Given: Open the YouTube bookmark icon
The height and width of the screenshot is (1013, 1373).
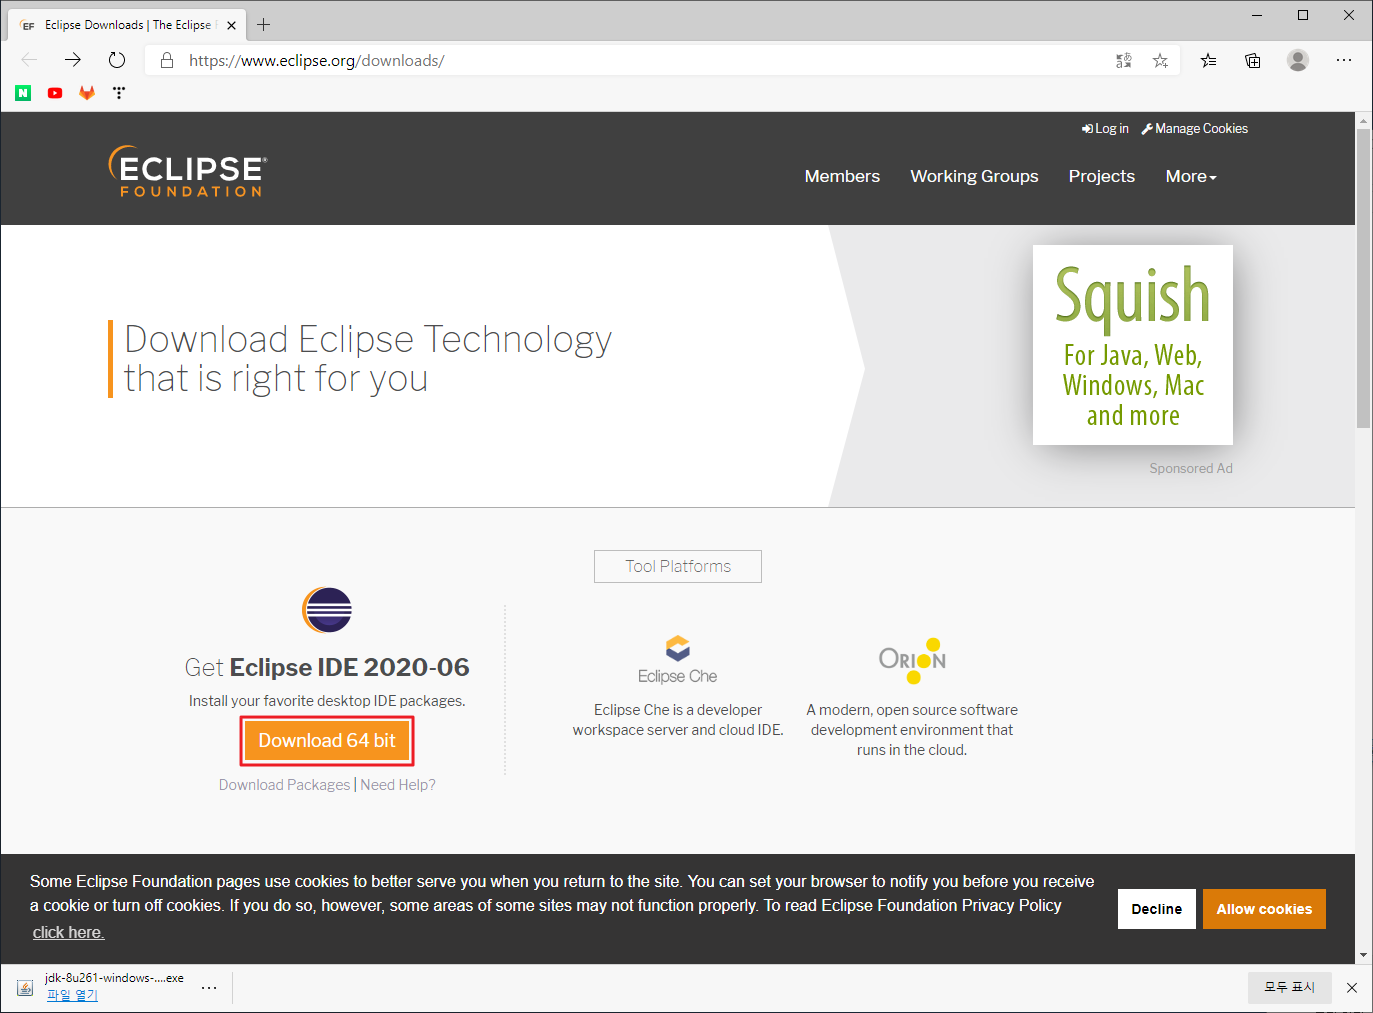Looking at the screenshot, I should point(55,93).
